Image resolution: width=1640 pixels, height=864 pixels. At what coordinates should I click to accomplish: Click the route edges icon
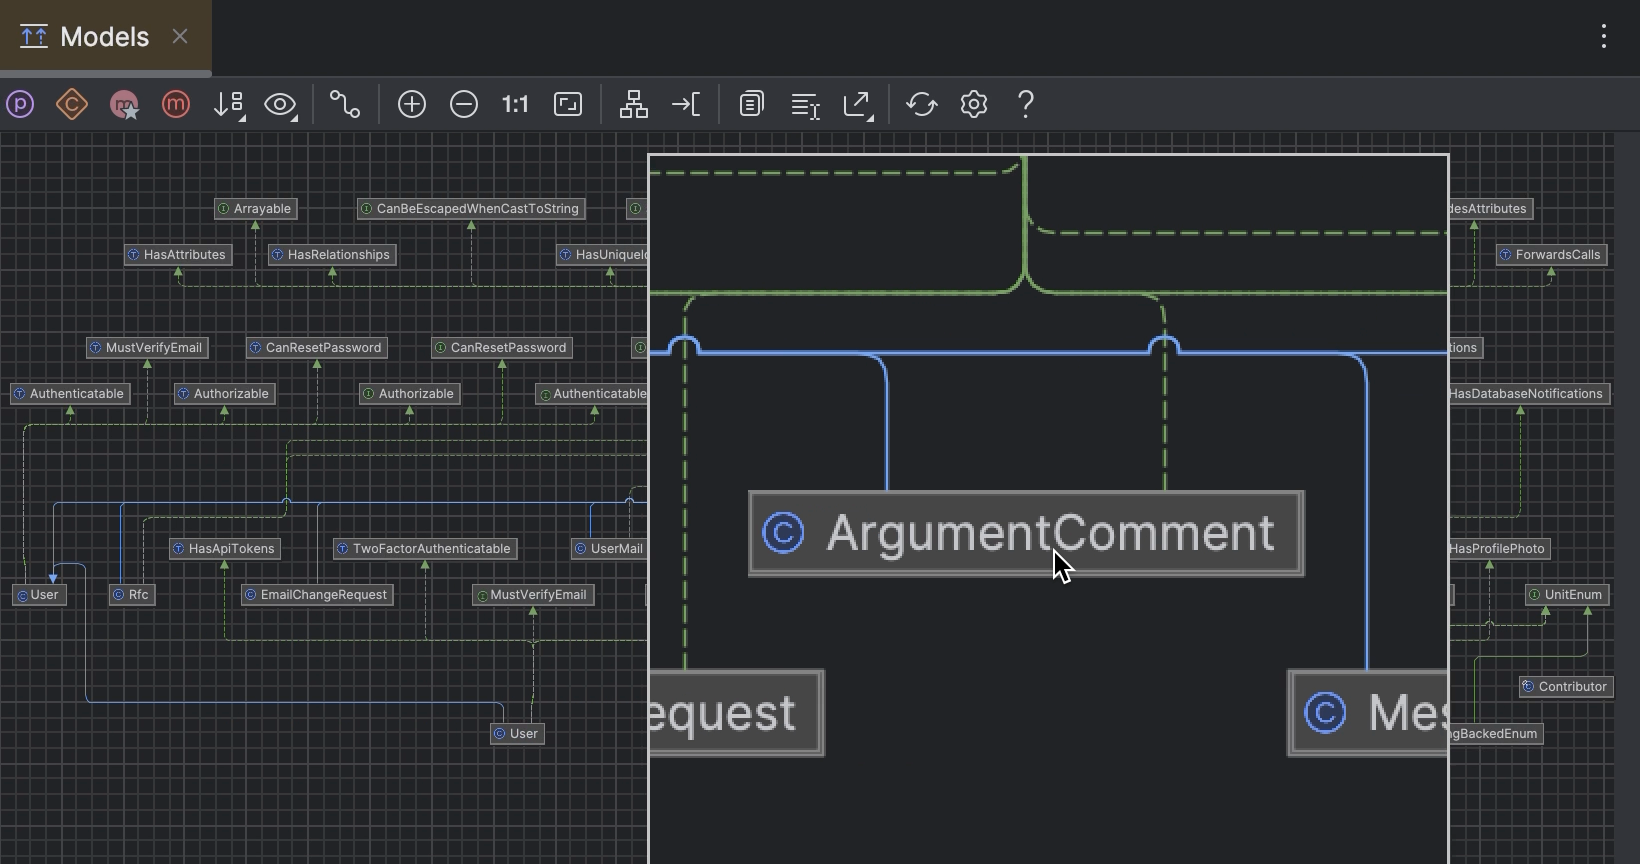coord(686,104)
